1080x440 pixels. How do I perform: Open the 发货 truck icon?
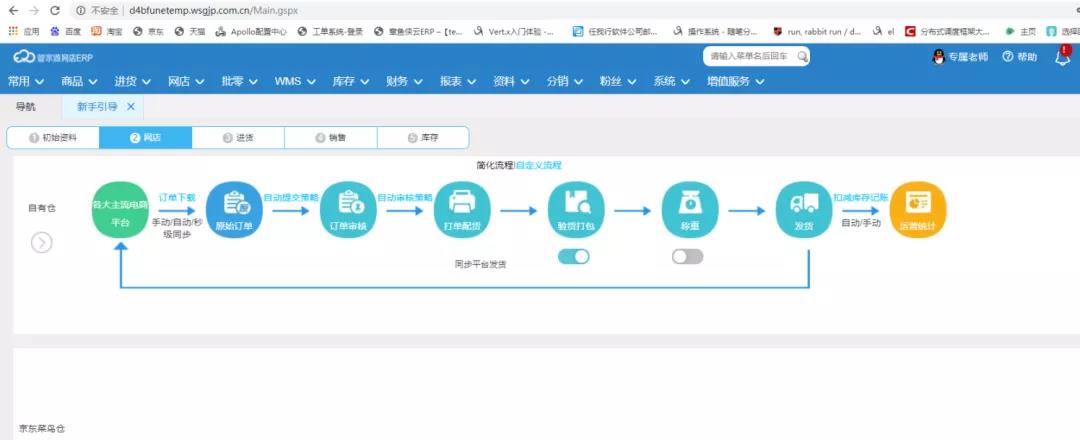[x=804, y=208]
